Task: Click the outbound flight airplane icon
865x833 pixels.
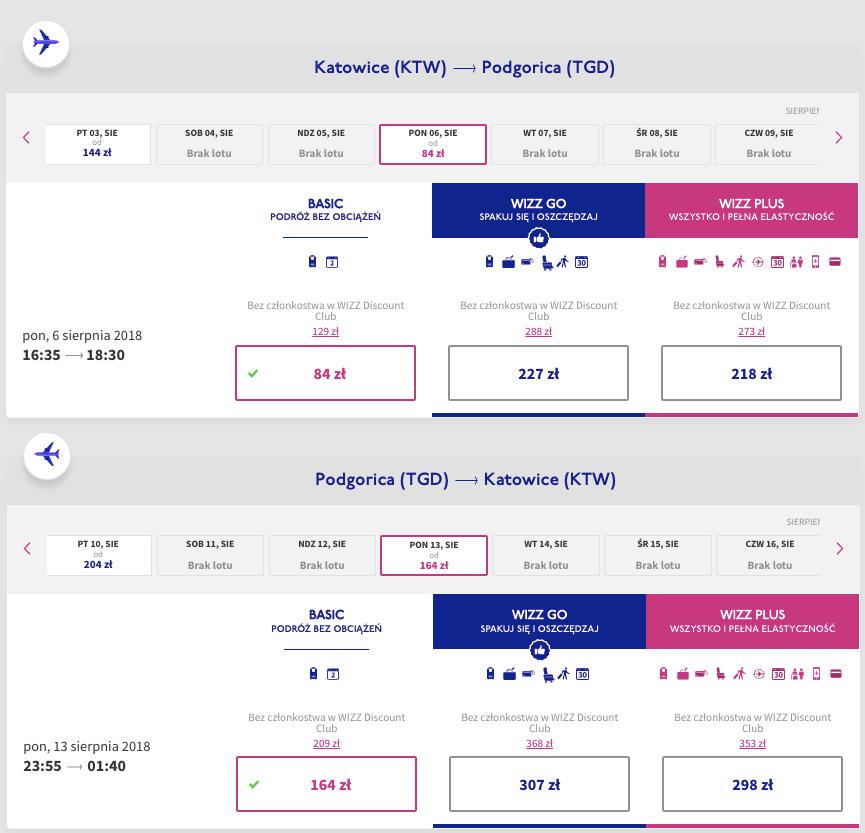Action: [x=46, y=44]
